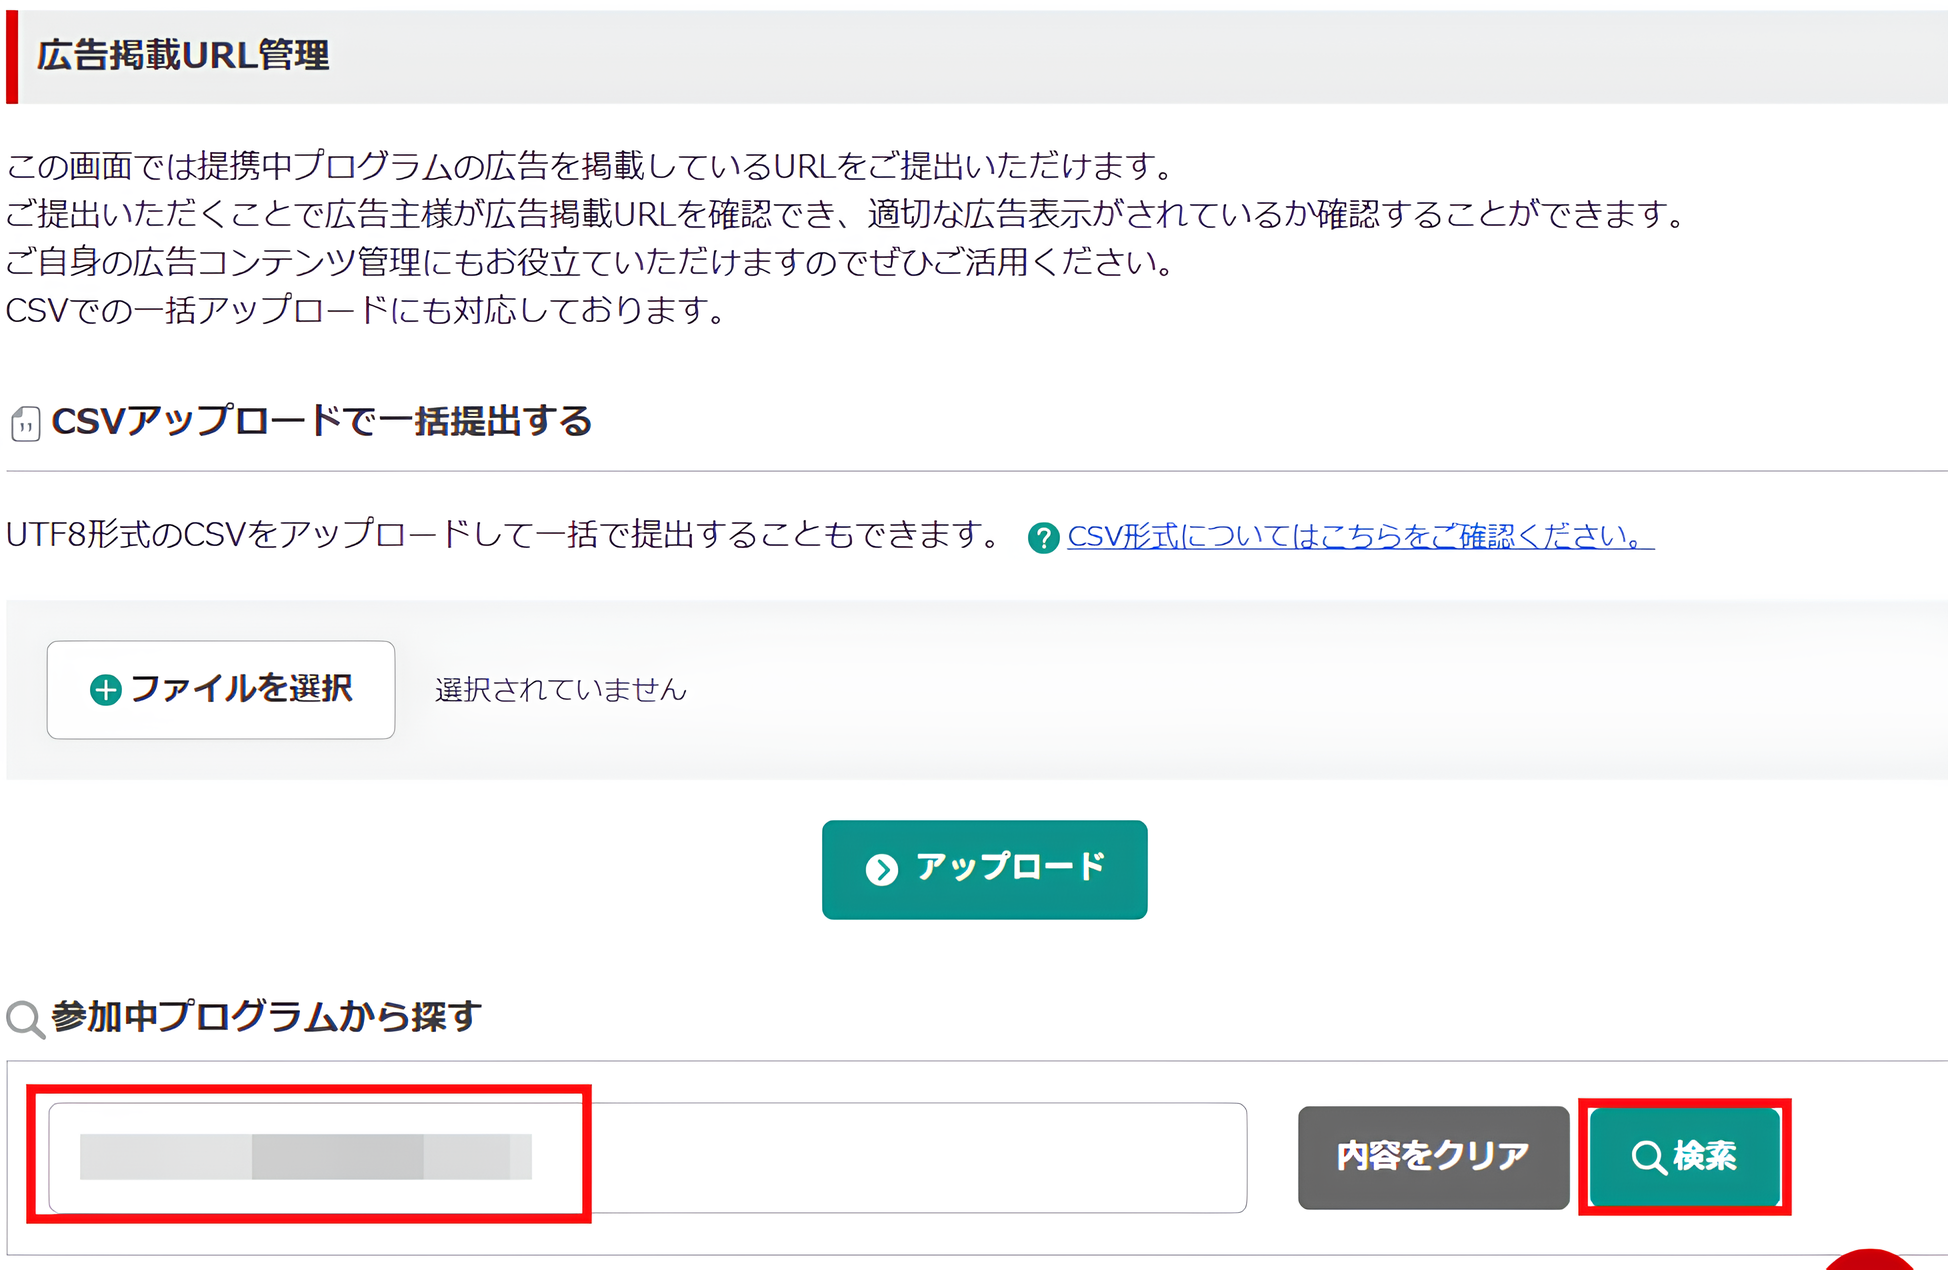Click the magnifier icon beside the 参加中プログラムから探す heading

coord(25,1019)
